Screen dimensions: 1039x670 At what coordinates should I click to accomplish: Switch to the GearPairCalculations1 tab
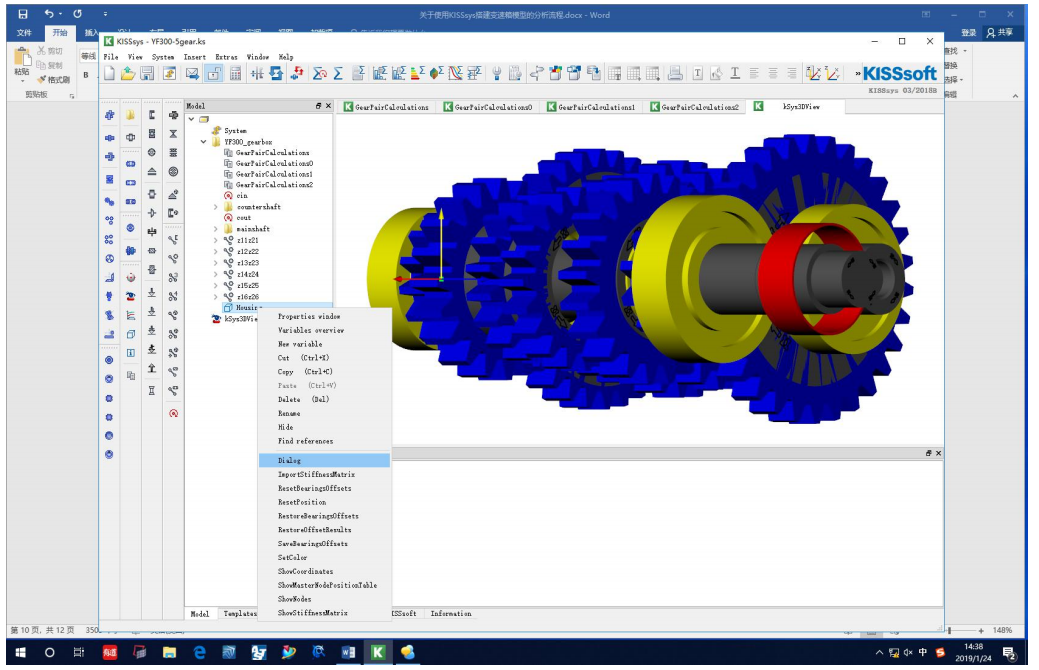(596, 107)
